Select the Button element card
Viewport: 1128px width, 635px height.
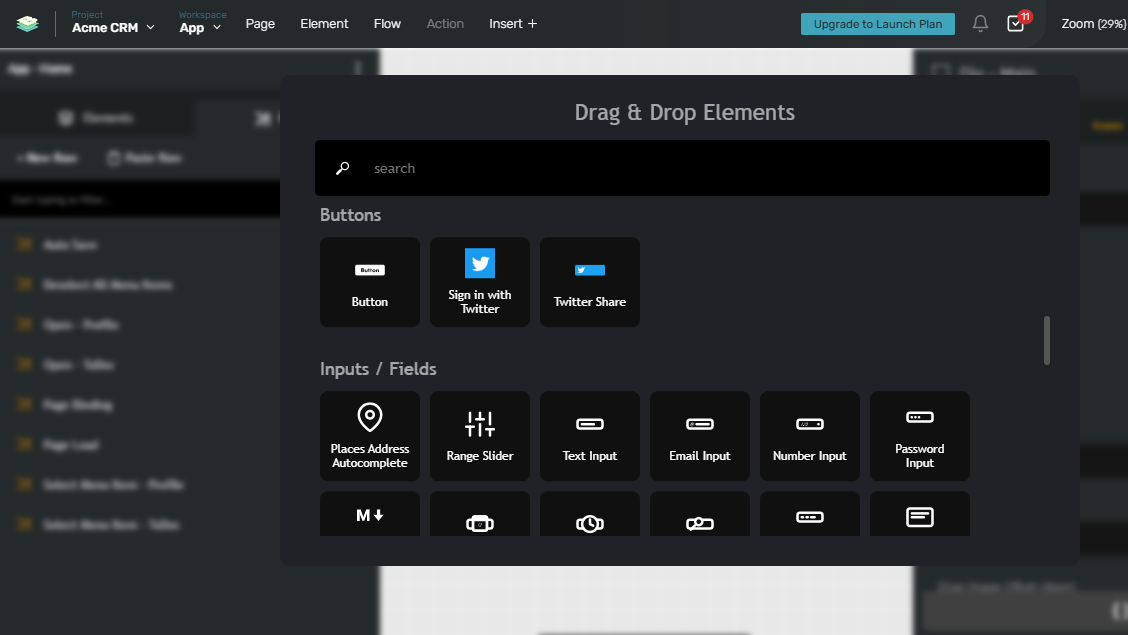[x=370, y=282]
